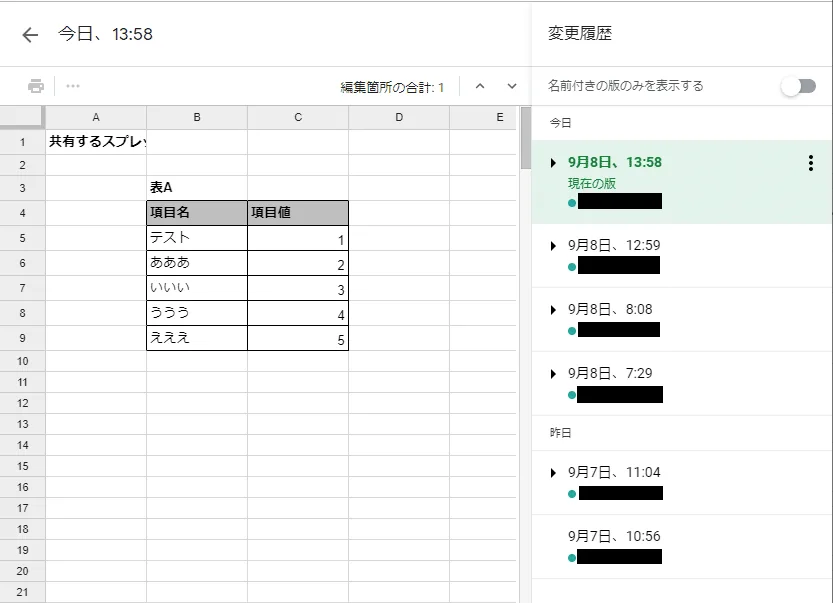This screenshot has height=603, width=833.
Task: Click the 項目値 header cell
Action: point(298,213)
